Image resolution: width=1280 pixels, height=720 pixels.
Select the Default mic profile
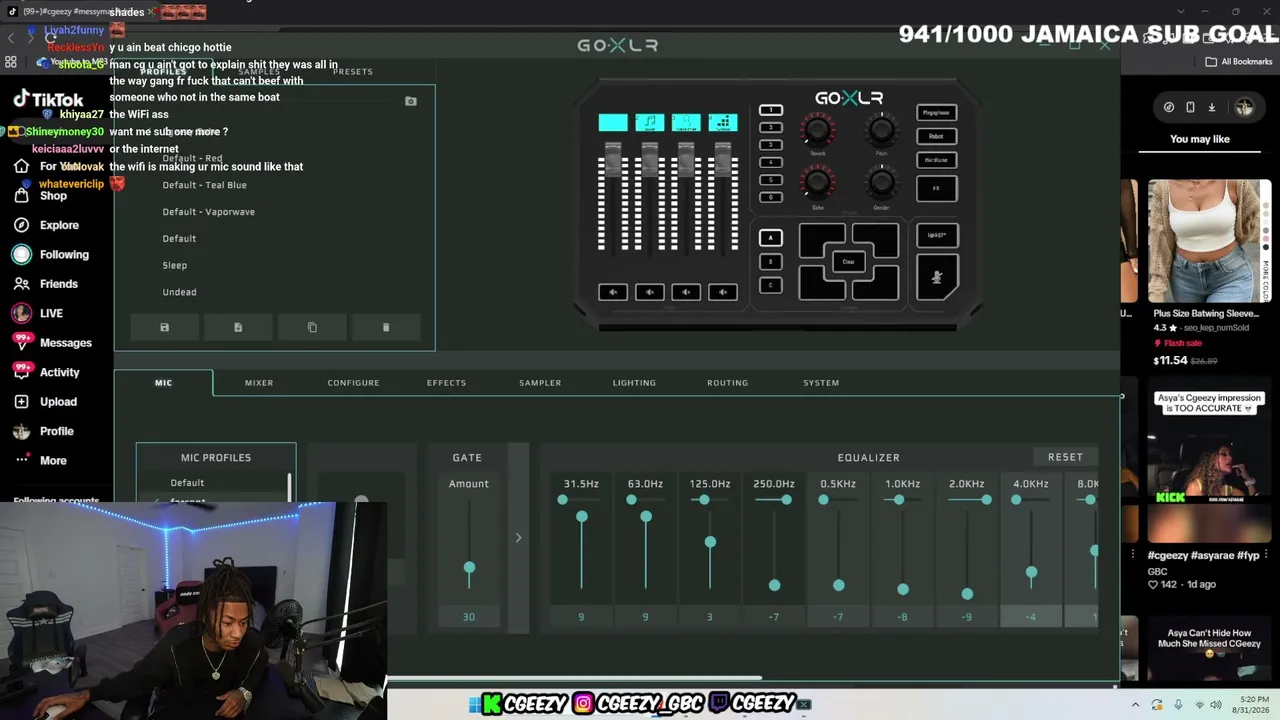pos(187,483)
